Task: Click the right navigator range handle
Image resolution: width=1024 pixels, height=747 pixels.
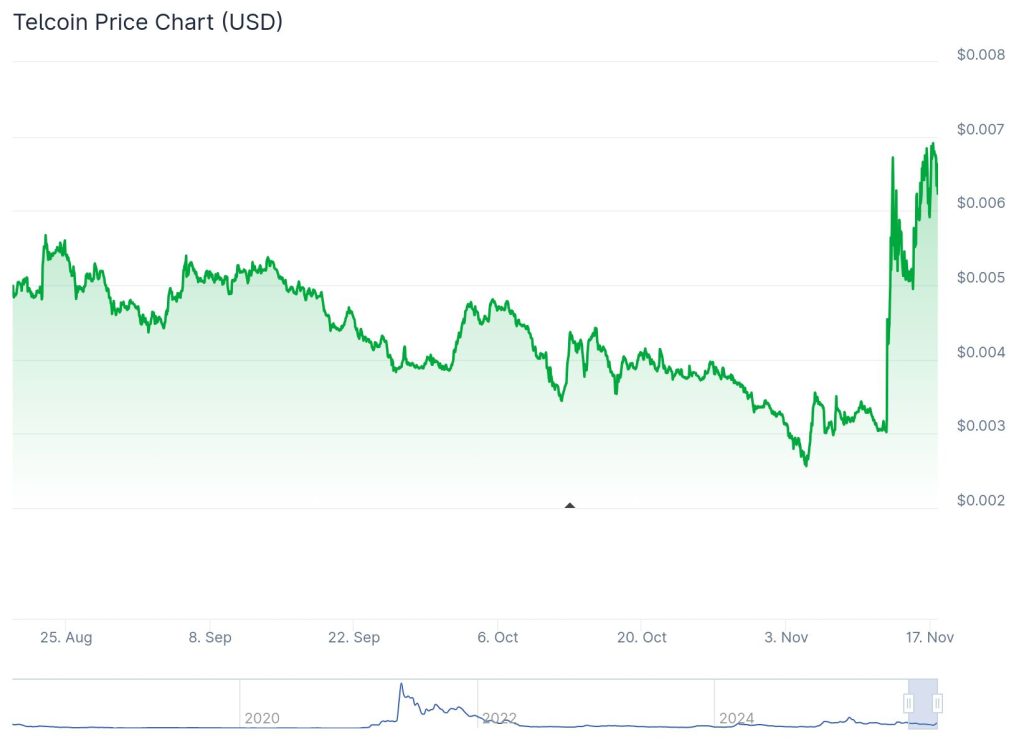Action: pos(938,704)
